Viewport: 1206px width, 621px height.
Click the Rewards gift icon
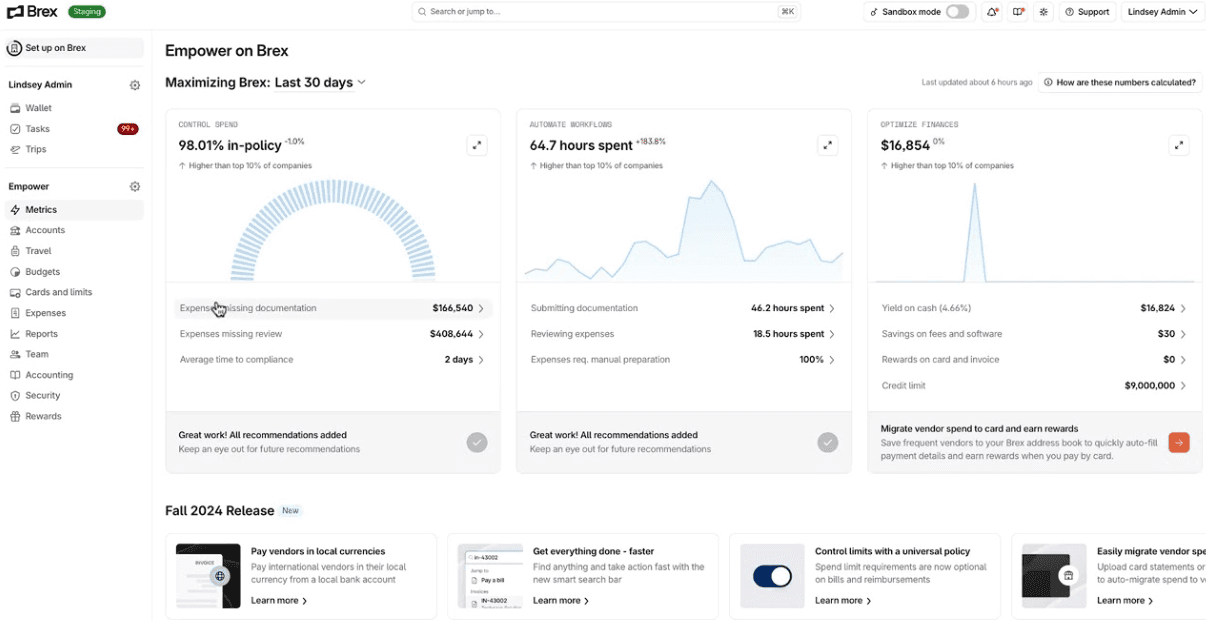(15, 416)
